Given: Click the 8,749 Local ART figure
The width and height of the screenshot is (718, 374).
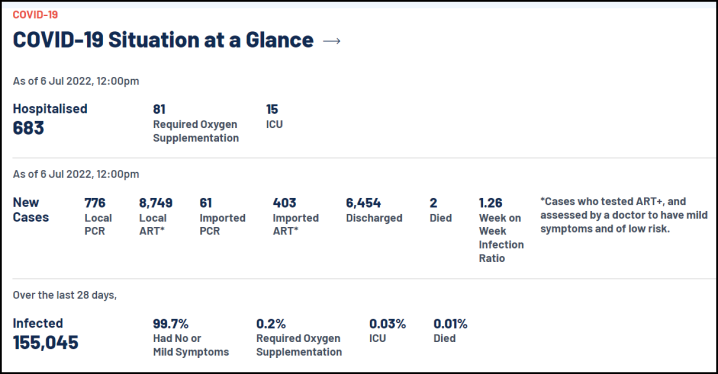Looking at the screenshot, I should (x=156, y=217).
